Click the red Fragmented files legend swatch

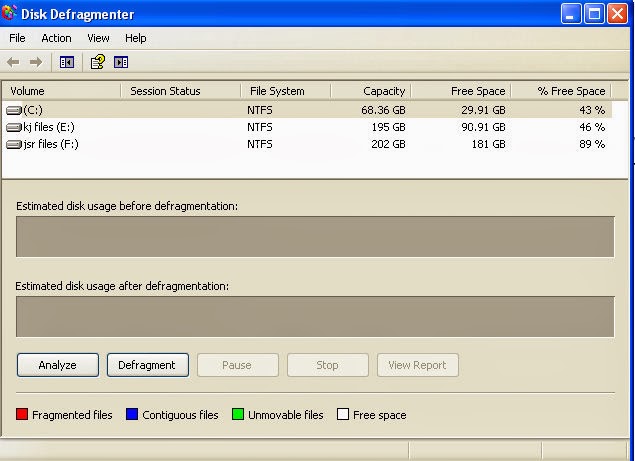[x=22, y=414]
